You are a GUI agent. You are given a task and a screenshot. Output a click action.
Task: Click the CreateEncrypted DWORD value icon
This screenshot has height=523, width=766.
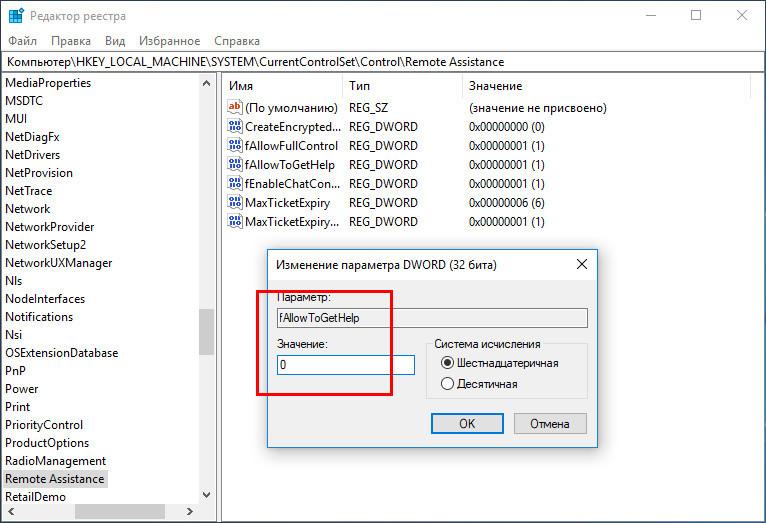coord(234,126)
